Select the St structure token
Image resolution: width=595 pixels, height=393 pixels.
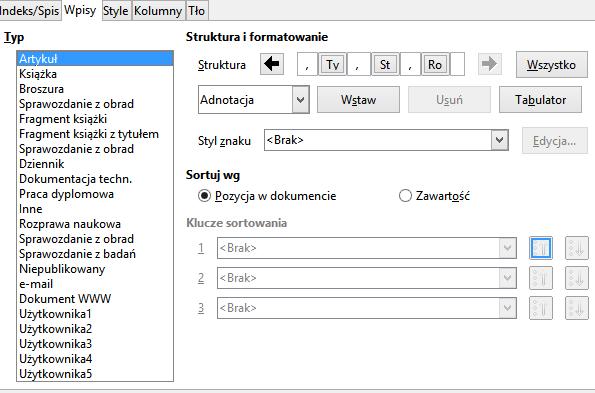385,64
